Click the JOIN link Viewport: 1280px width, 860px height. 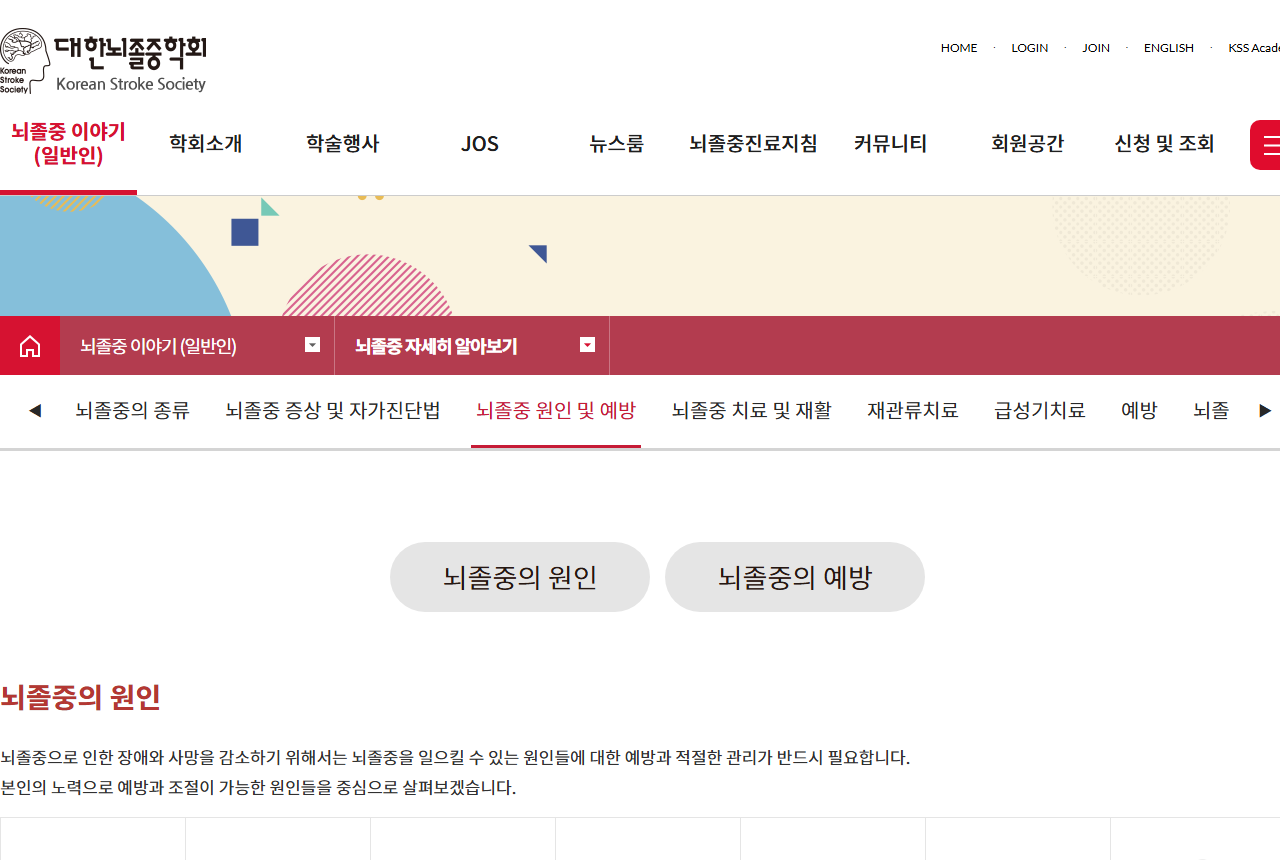click(1096, 48)
